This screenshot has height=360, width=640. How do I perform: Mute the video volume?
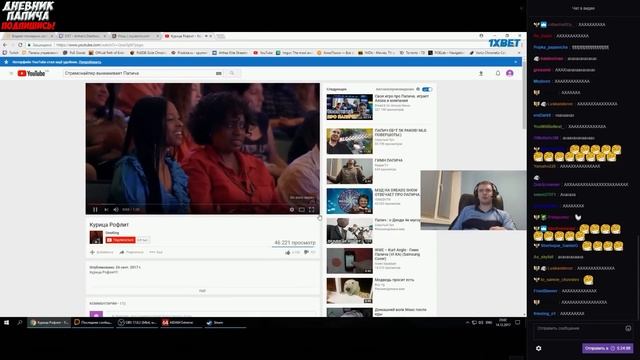tap(116, 209)
